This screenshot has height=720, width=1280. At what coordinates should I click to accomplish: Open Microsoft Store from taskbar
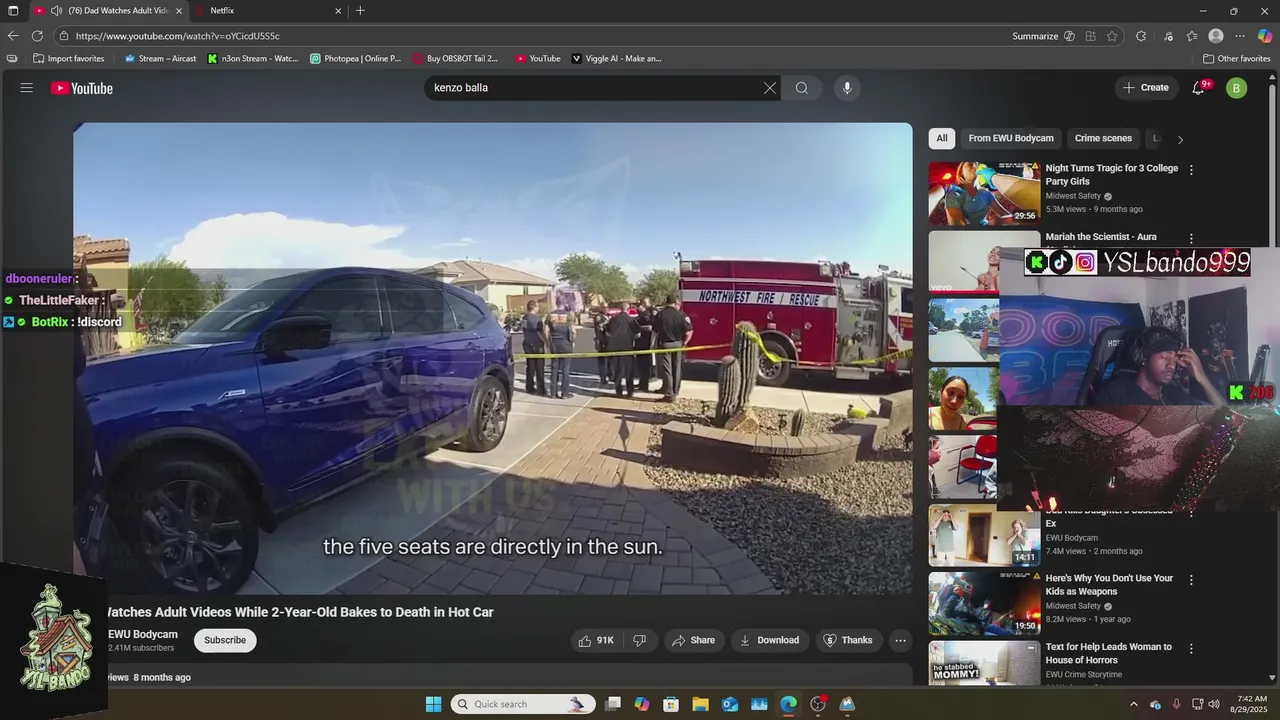(671, 704)
